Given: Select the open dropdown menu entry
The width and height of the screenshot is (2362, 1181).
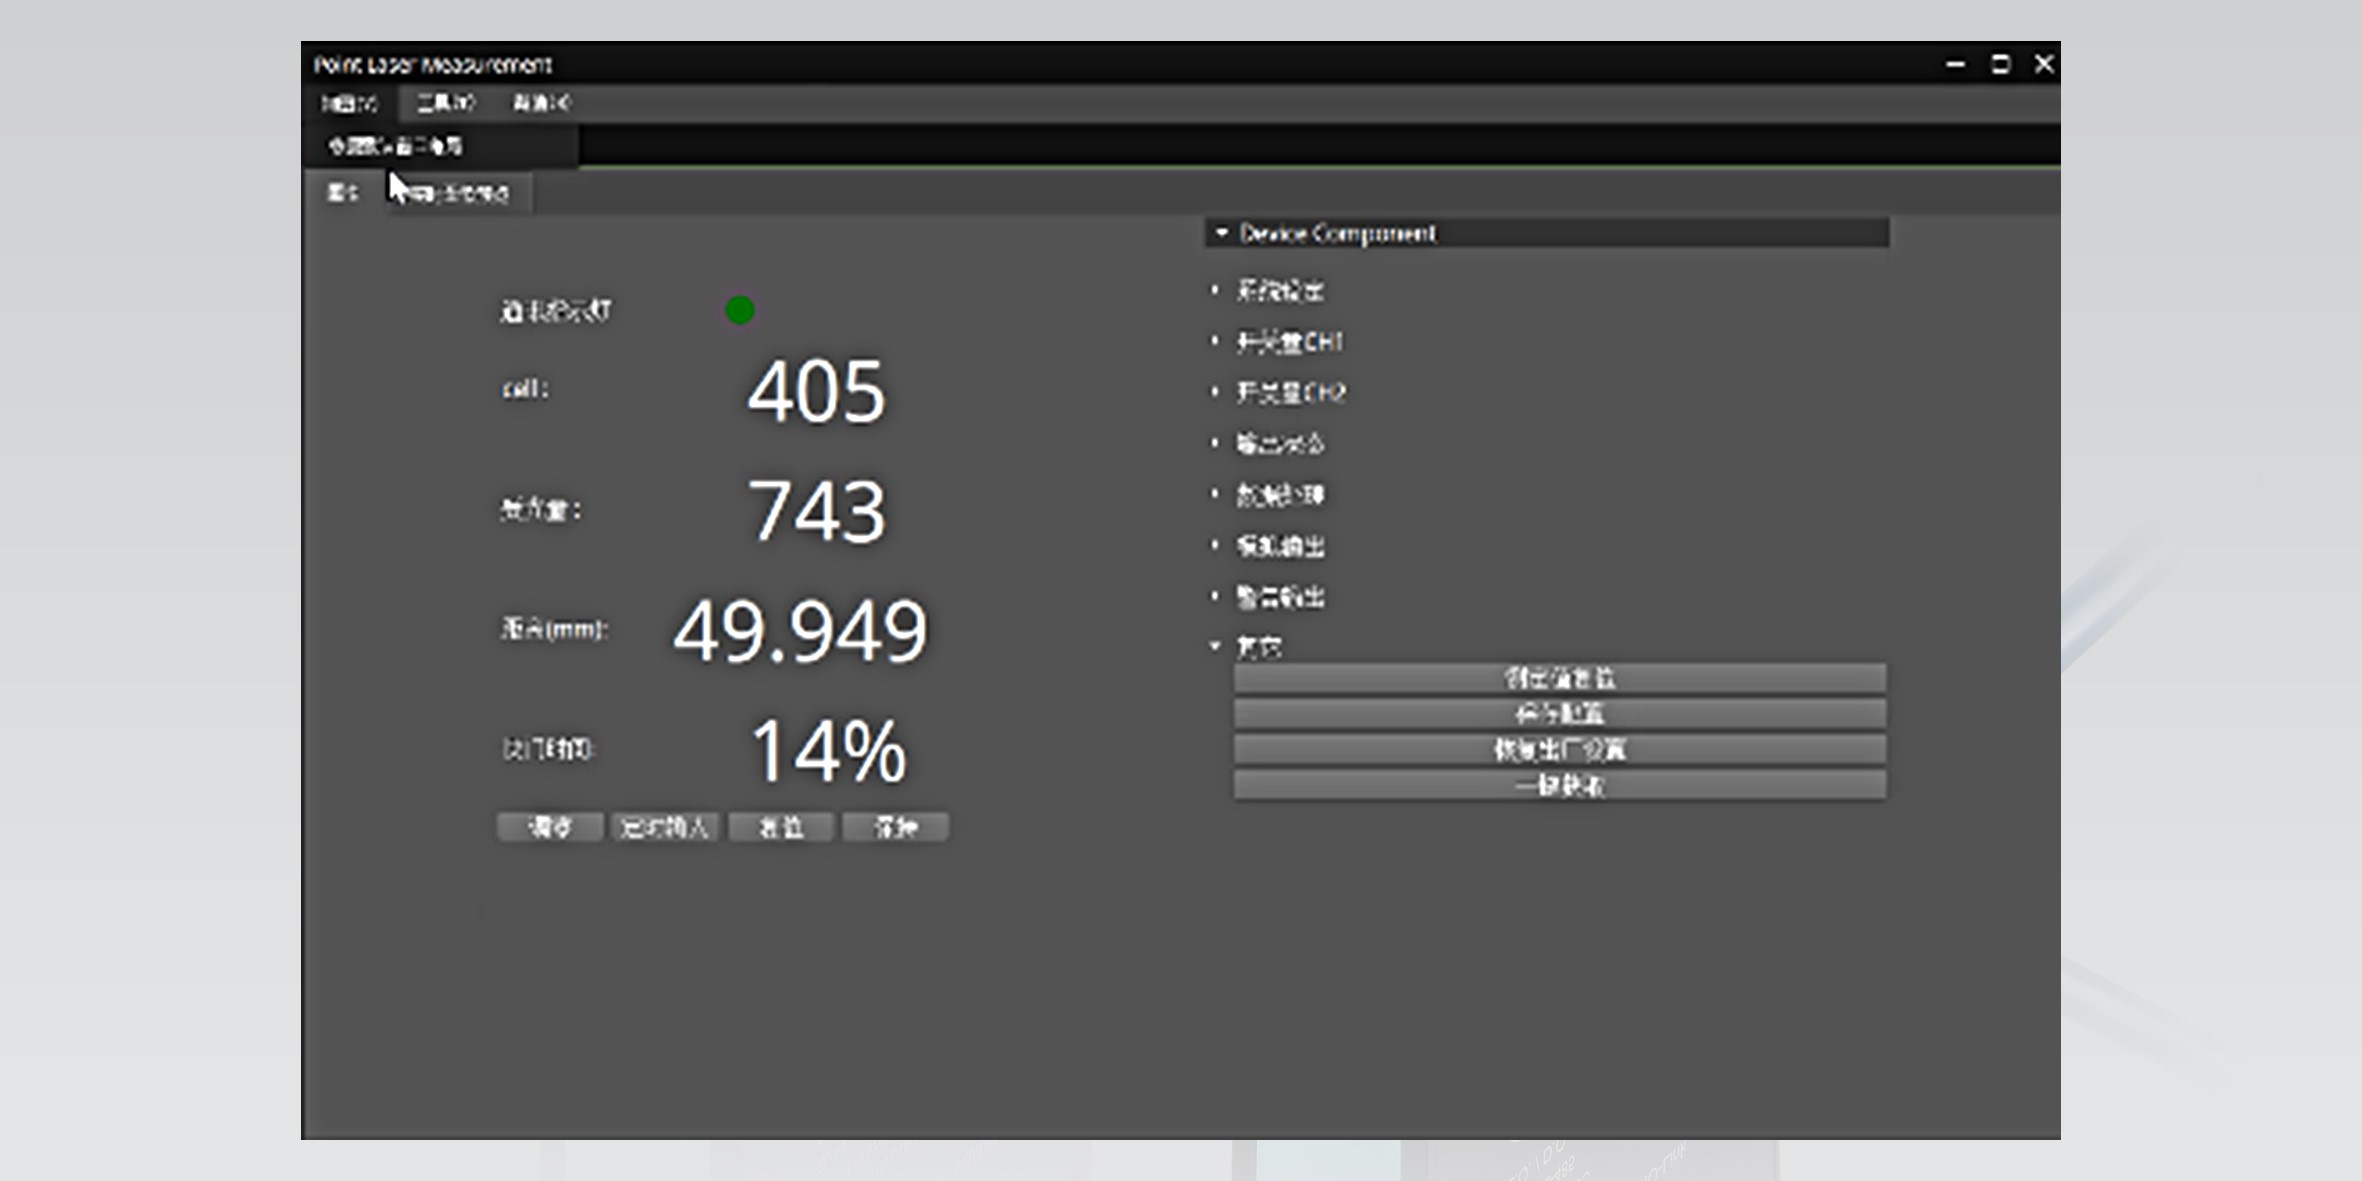Looking at the screenshot, I should [396, 147].
